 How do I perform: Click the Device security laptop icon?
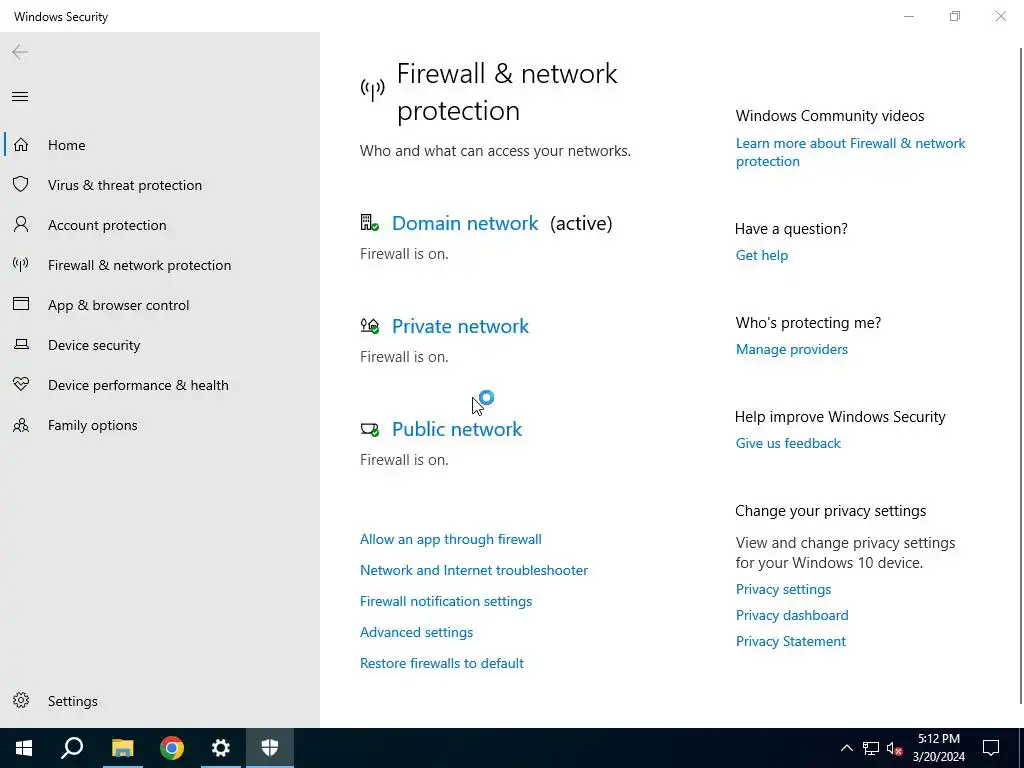[21, 345]
